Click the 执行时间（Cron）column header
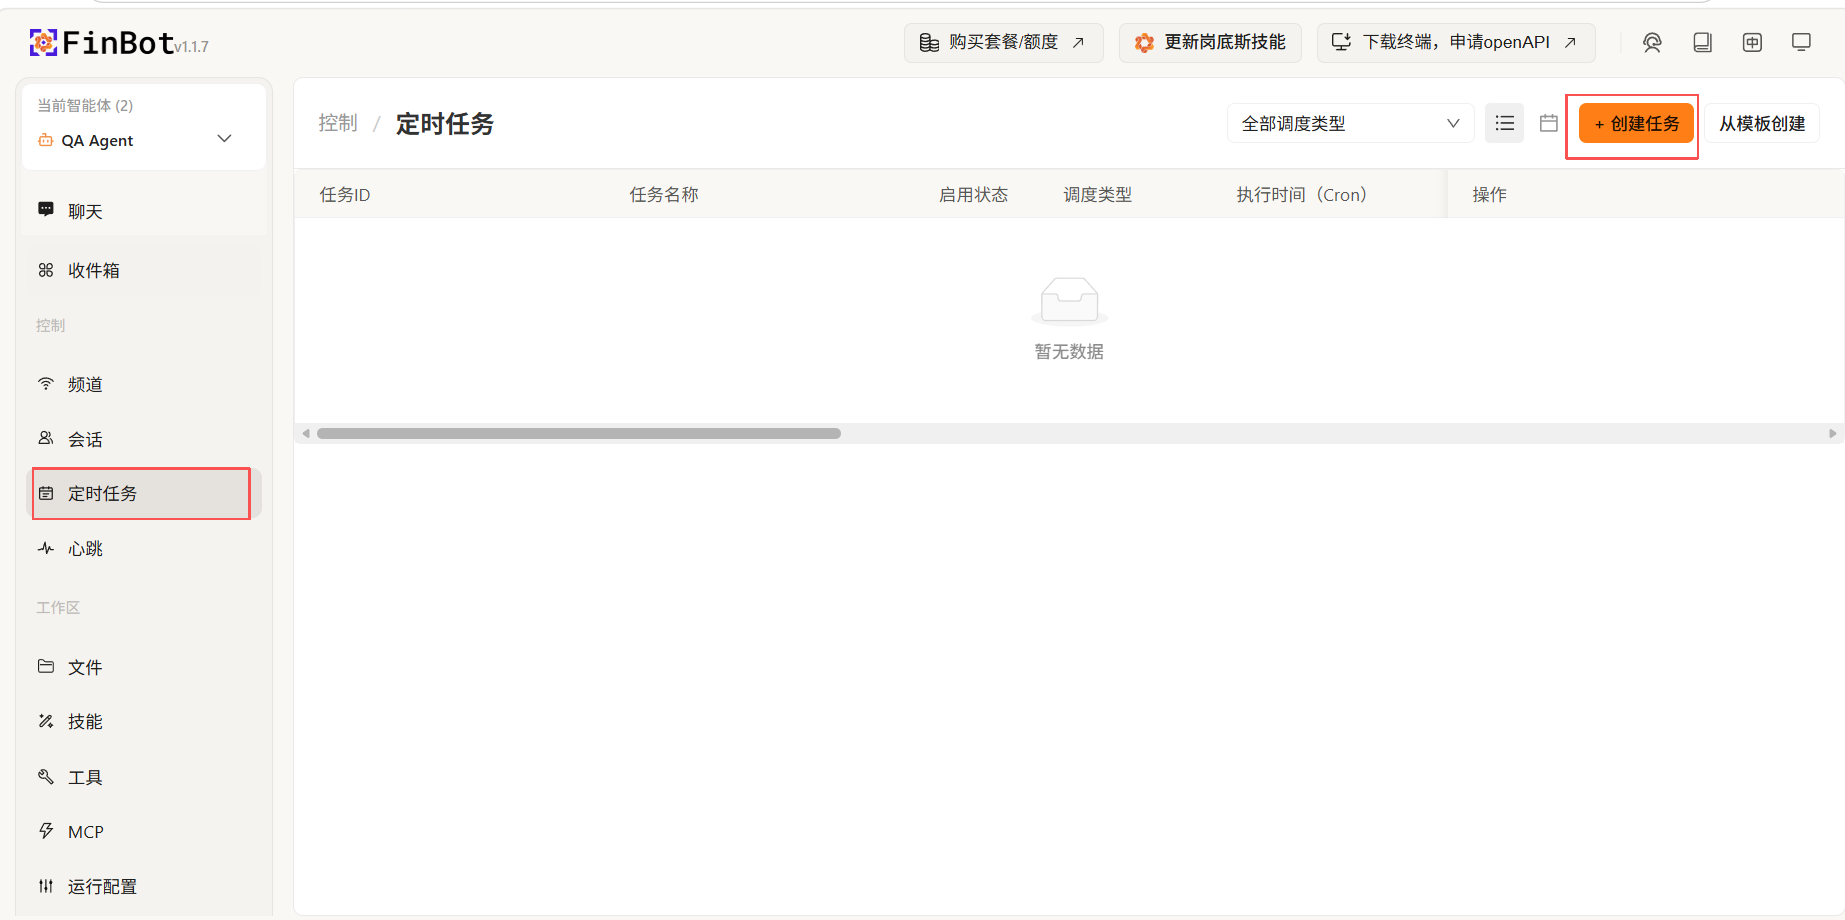 1301,195
